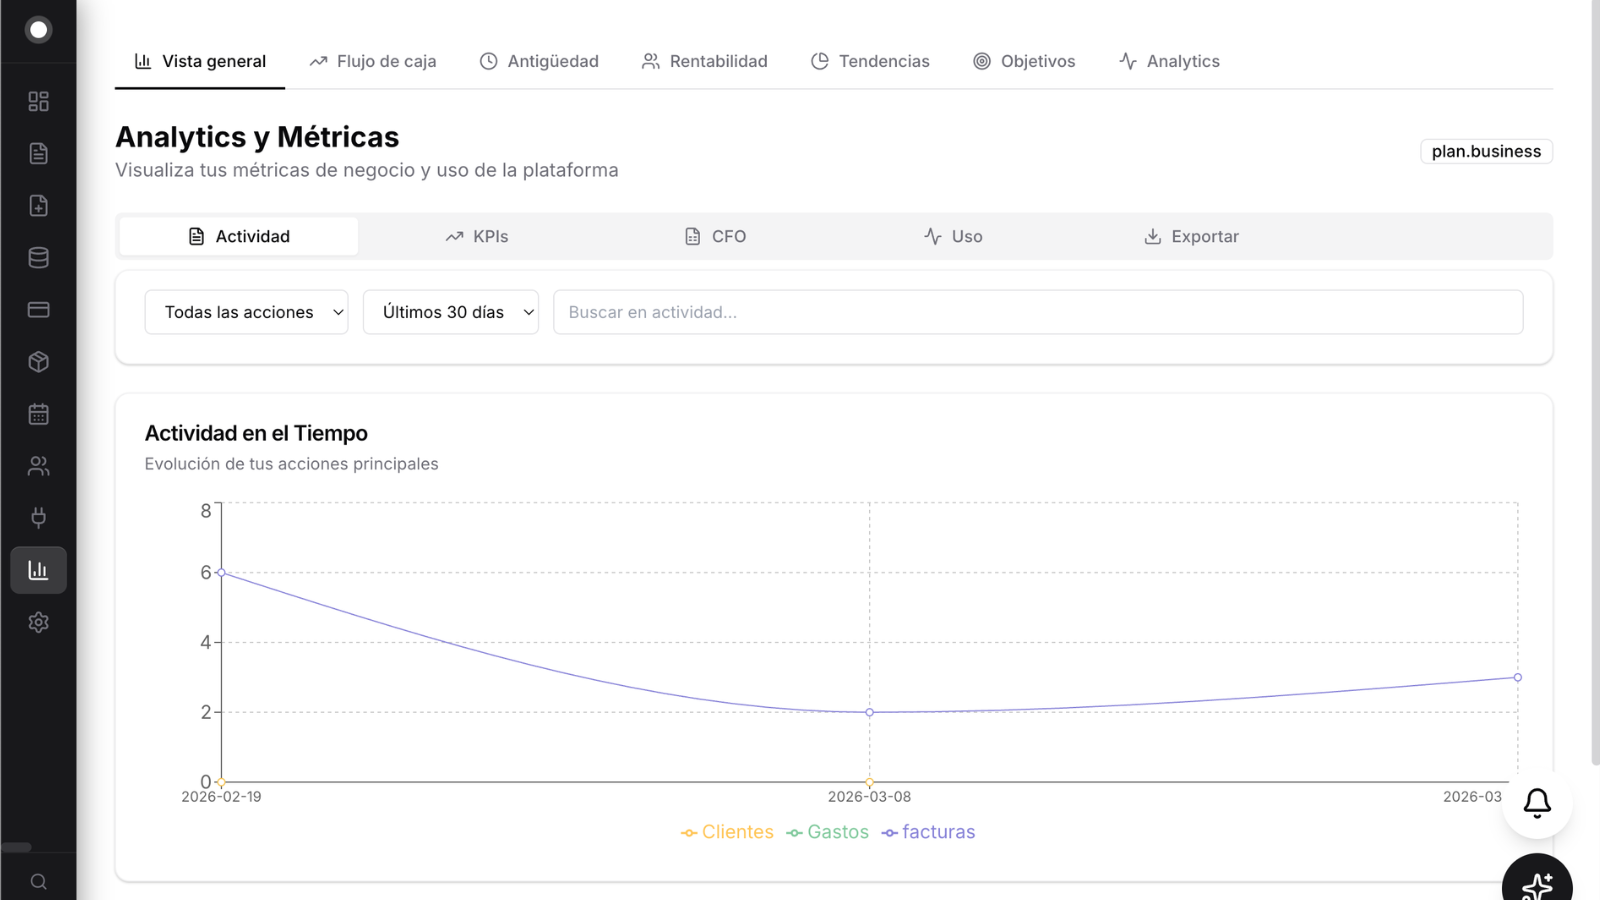Open the users icon in sidebar
The height and width of the screenshot is (900, 1600).
[38, 466]
